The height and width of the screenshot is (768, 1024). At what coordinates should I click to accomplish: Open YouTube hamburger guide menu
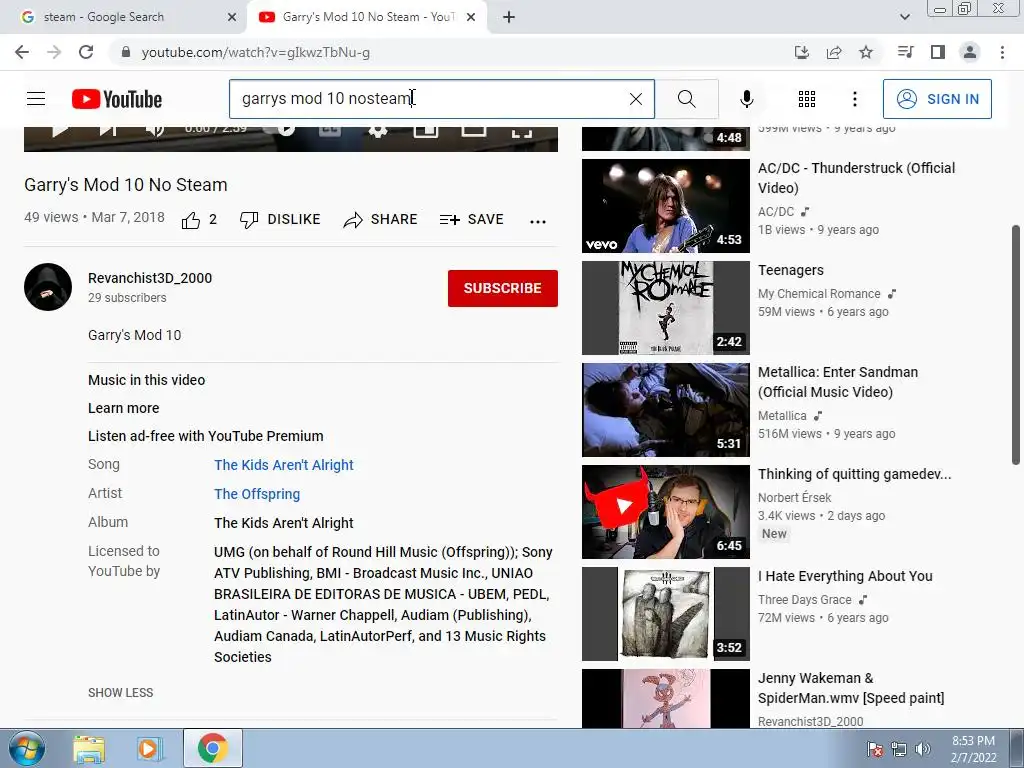click(36, 99)
